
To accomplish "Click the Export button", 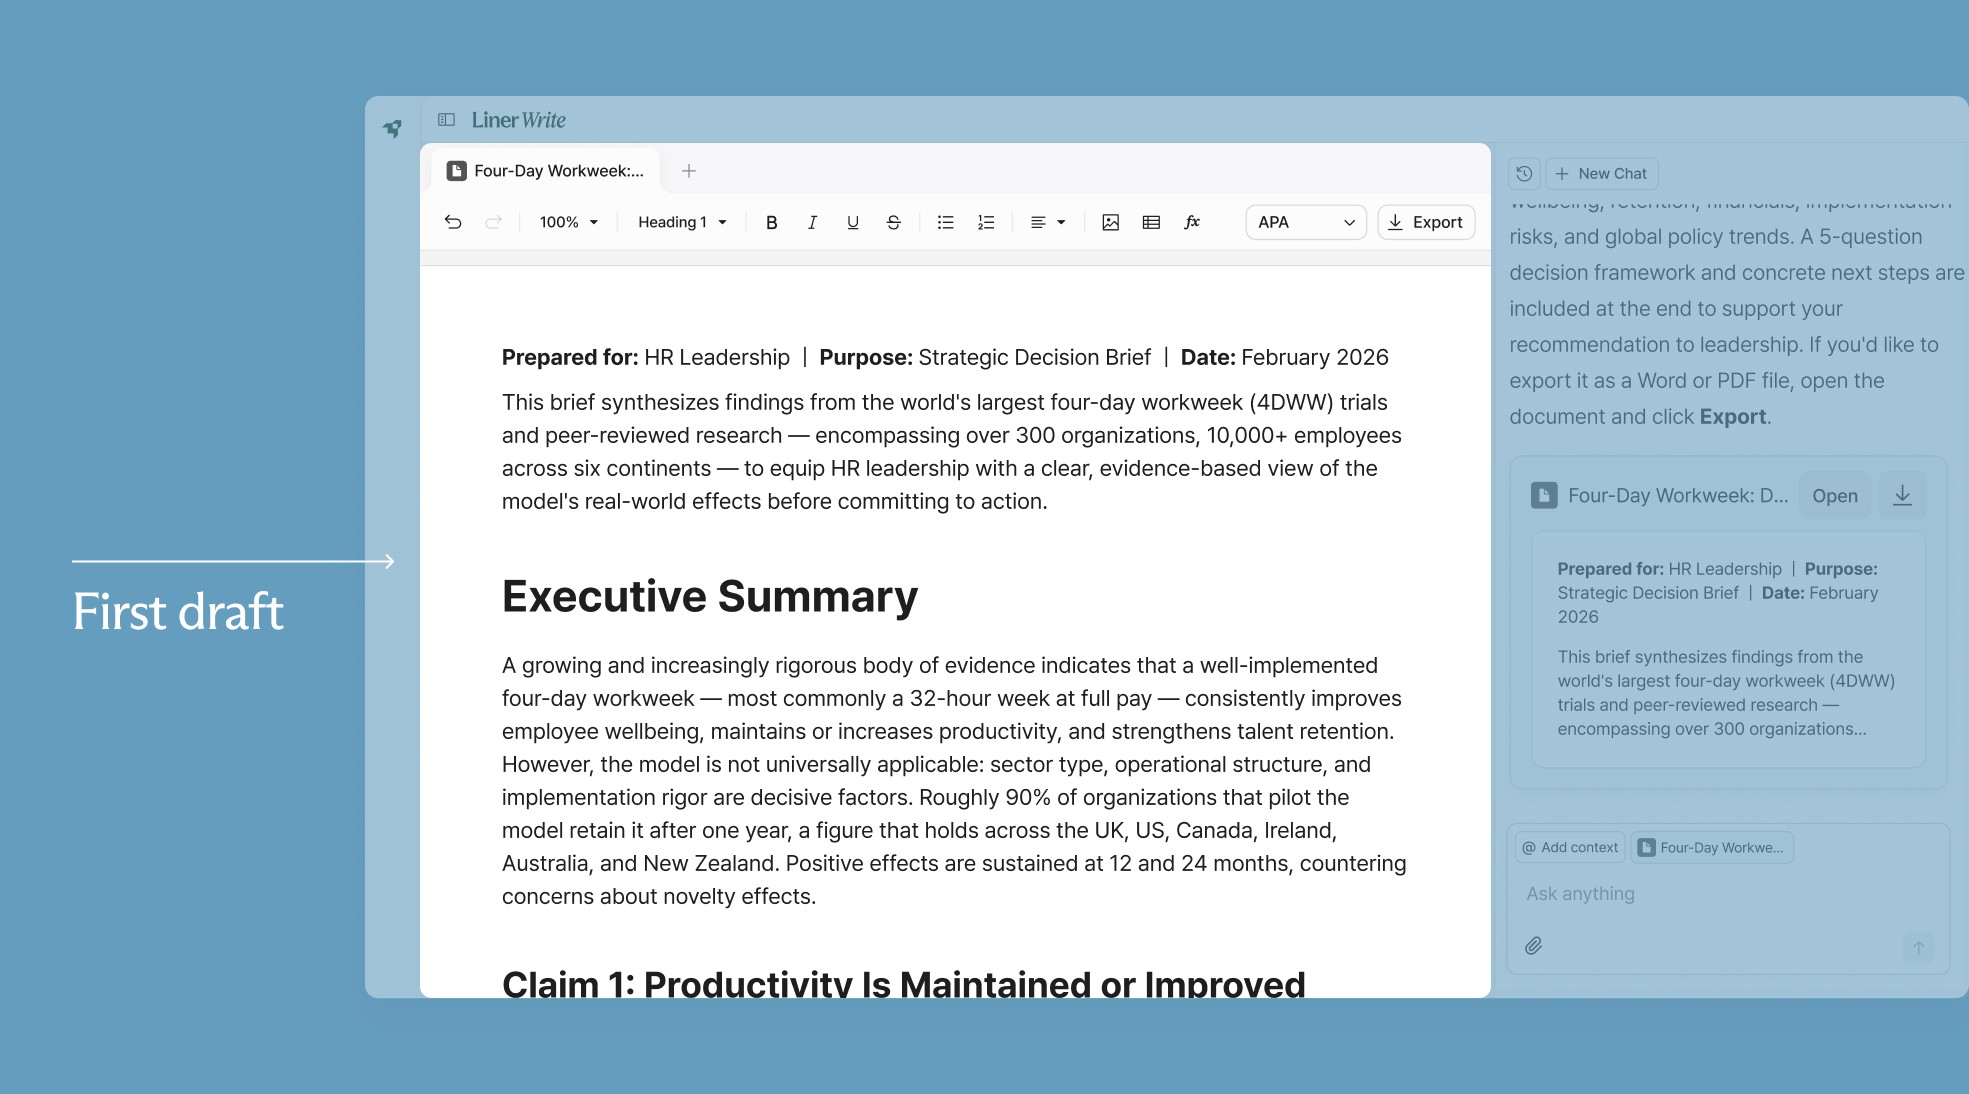I will click(x=1425, y=222).
